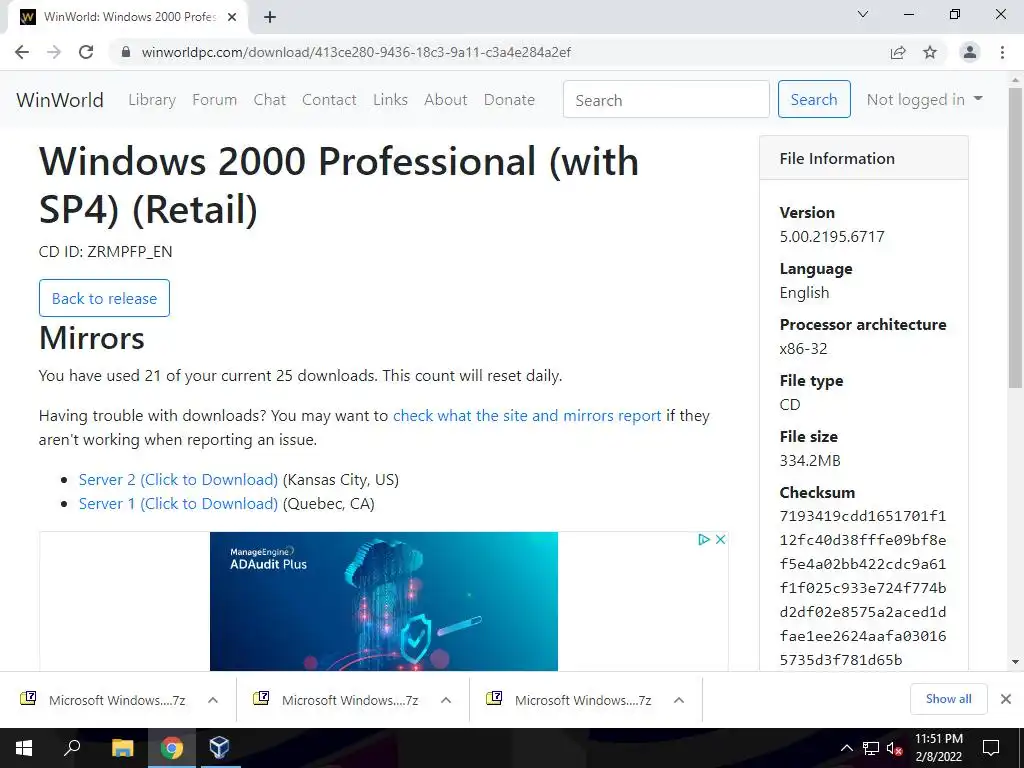Click scrollbar down arrow
The image size is (1024, 768).
point(1016,662)
